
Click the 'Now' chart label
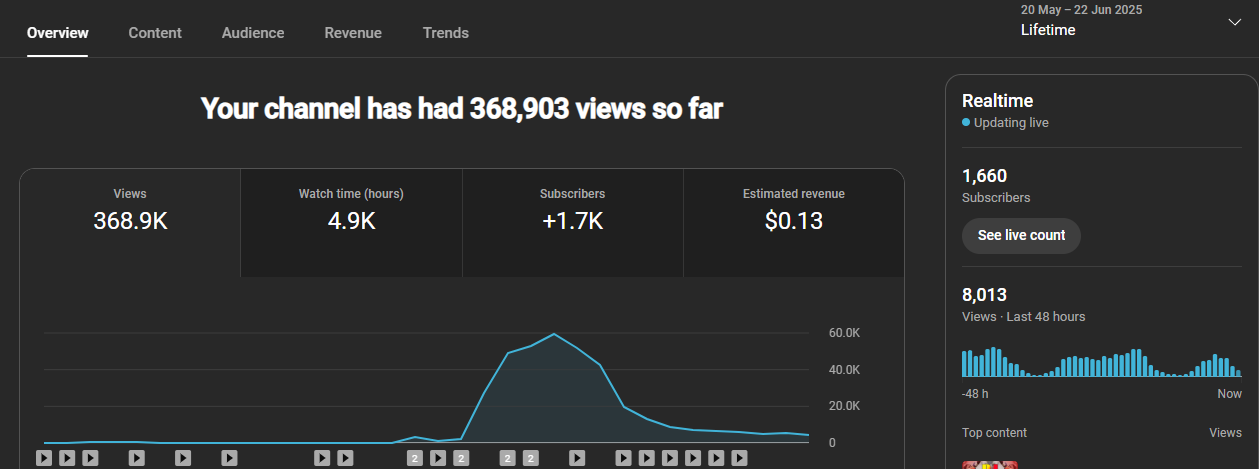(x=1229, y=394)
